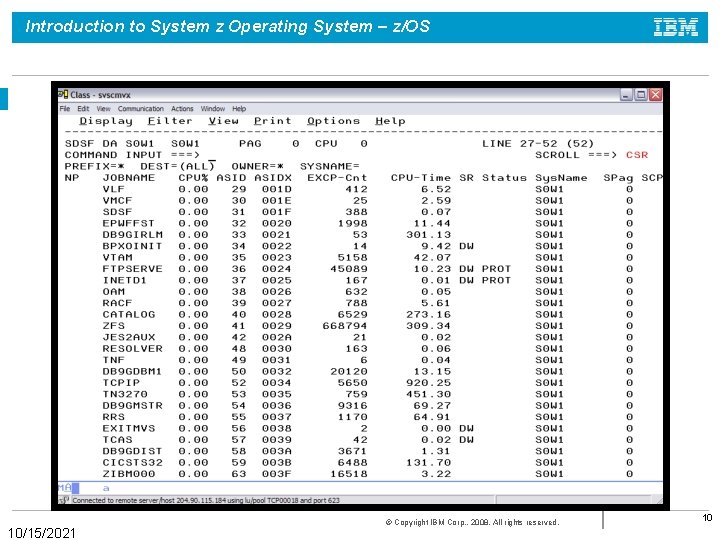The image size is (720, 540).
Task: Click CPU-Time value 920.25 for TCPIP
Action: [428, 383]
